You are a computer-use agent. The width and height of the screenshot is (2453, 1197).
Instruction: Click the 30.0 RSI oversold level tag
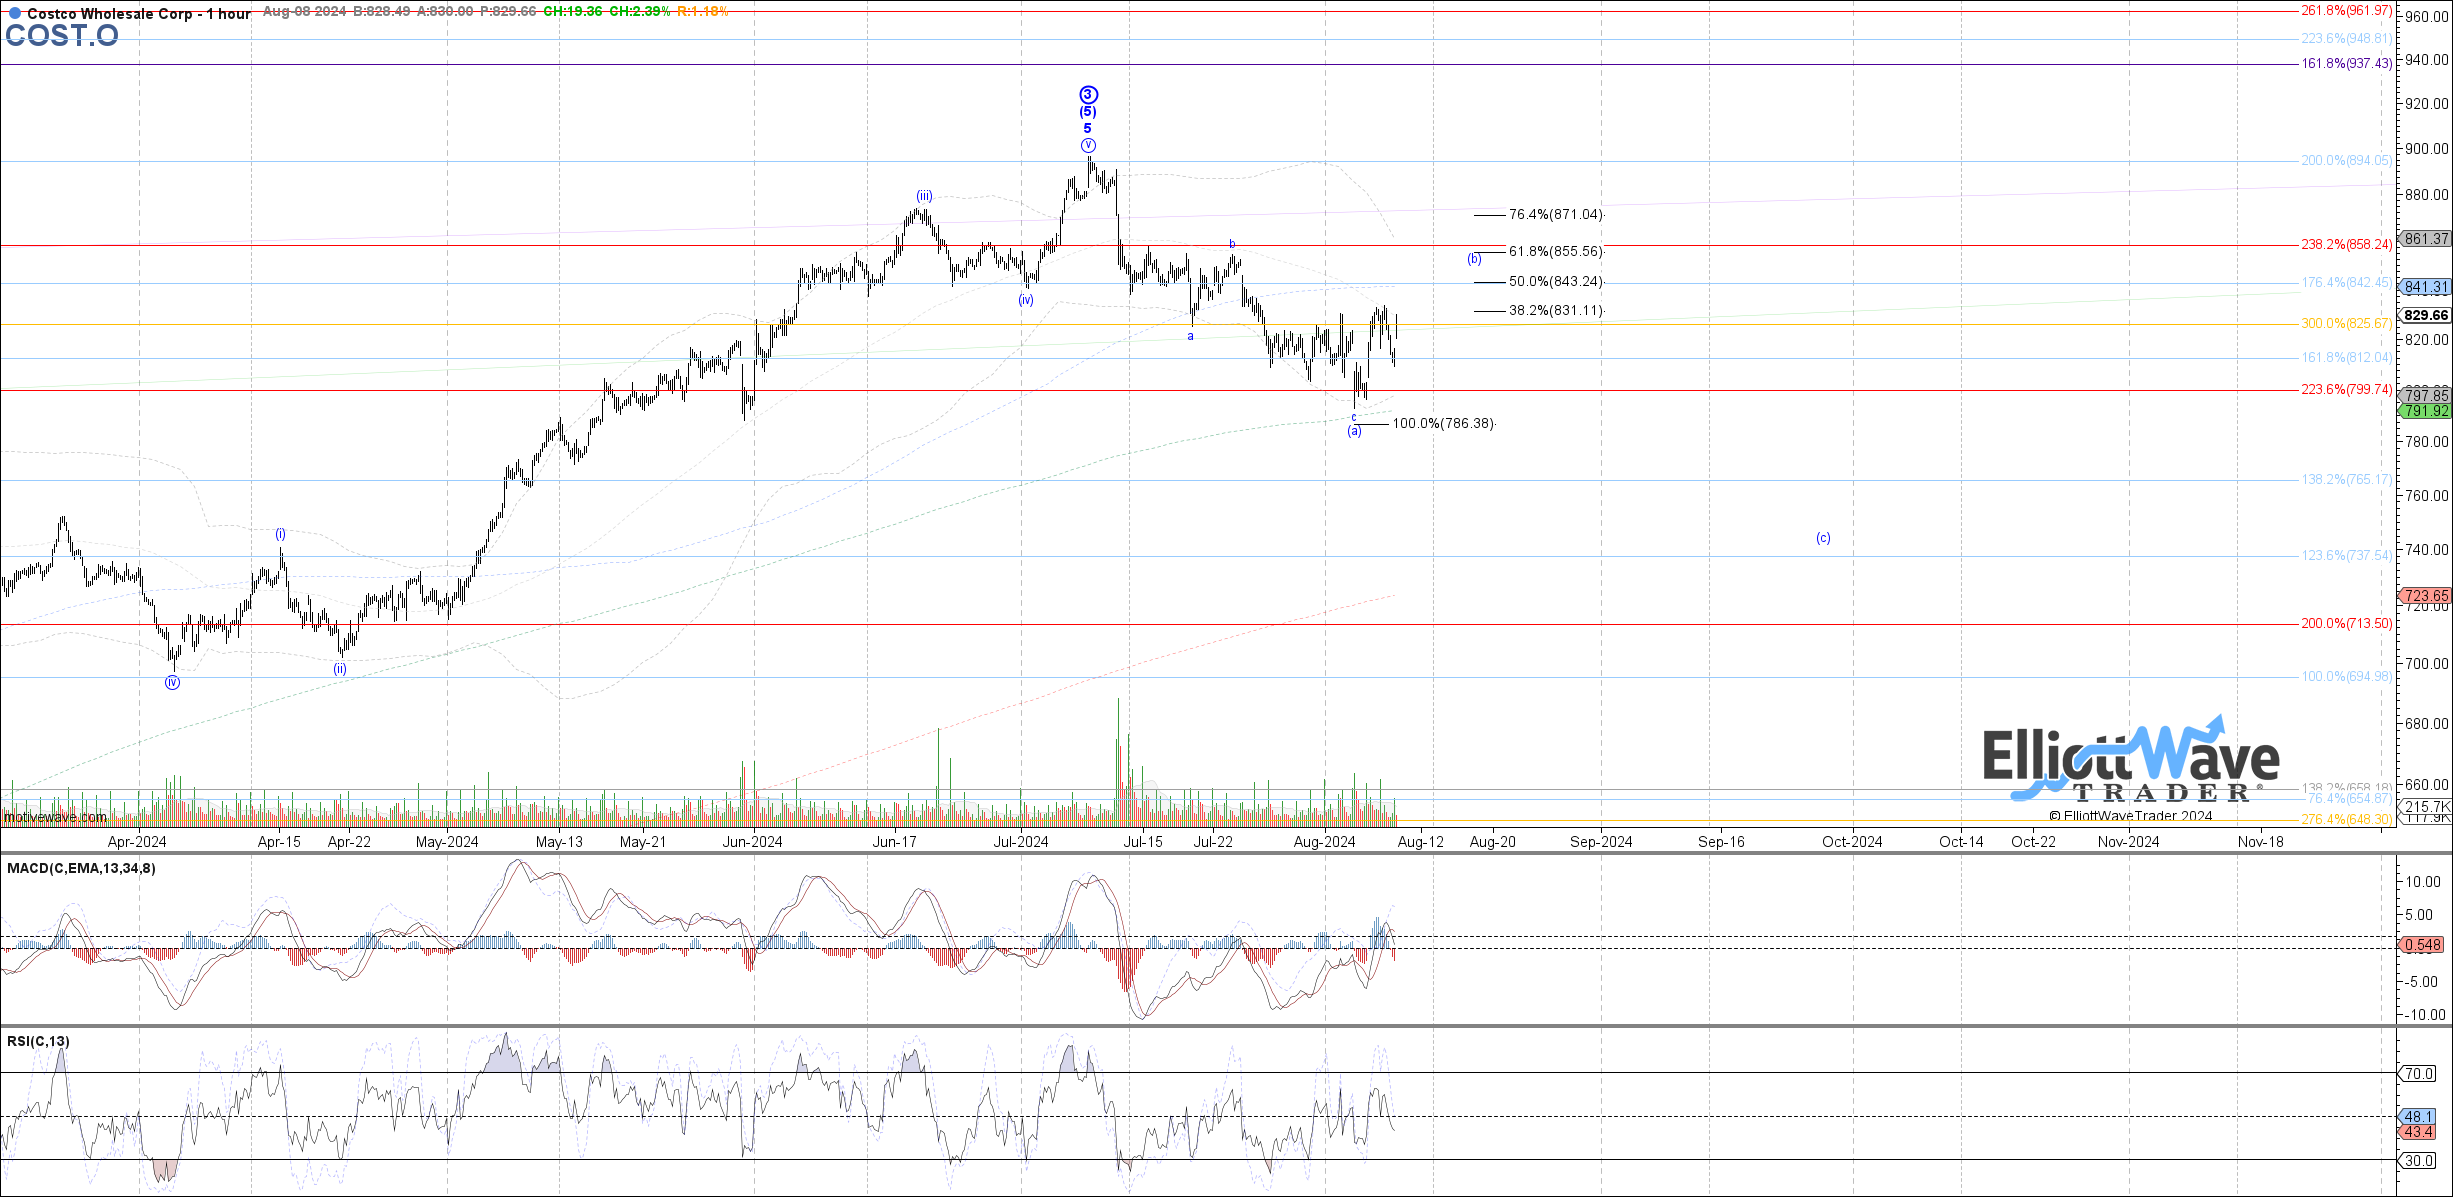pyautogui.click(x=2418, y=1161)
